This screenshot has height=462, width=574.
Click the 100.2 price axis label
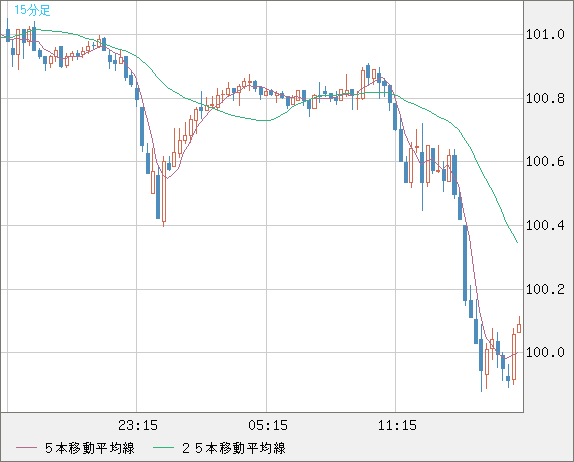coord(545,290)
